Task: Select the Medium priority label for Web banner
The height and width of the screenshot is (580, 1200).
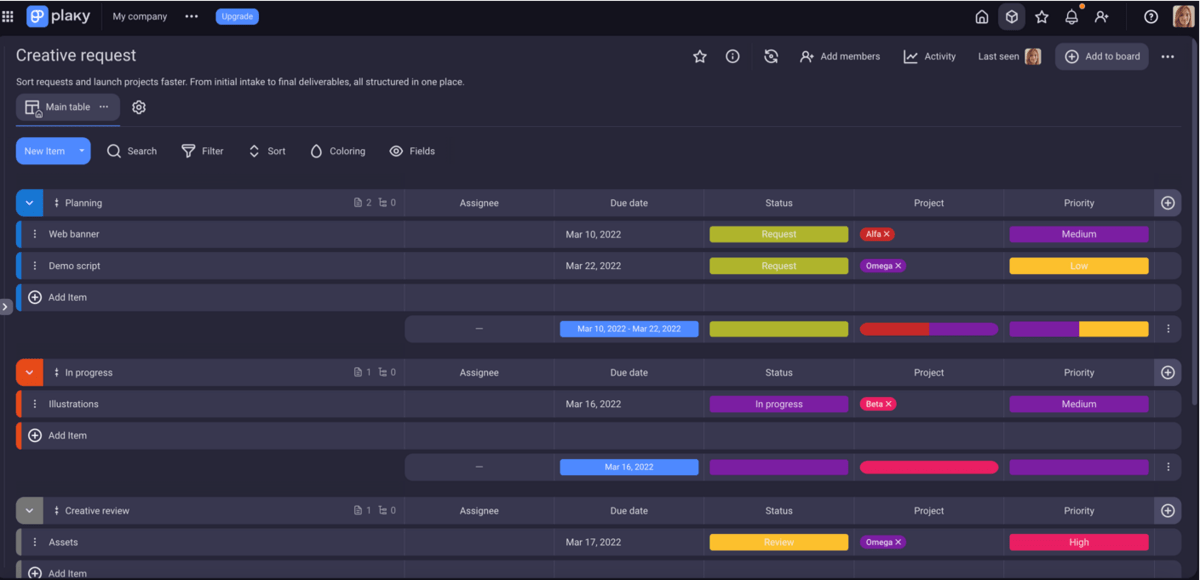Action: pyautogui.click(x=1079, y=233)
